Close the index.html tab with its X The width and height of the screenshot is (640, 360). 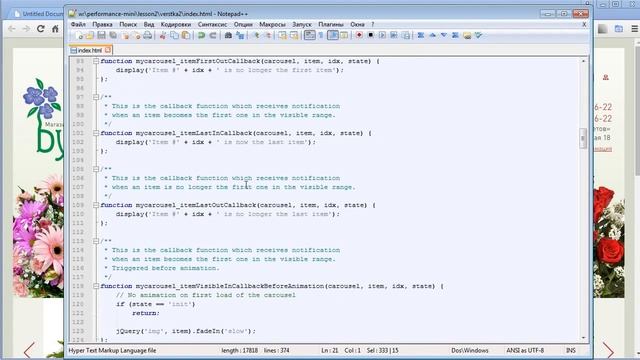108,50
